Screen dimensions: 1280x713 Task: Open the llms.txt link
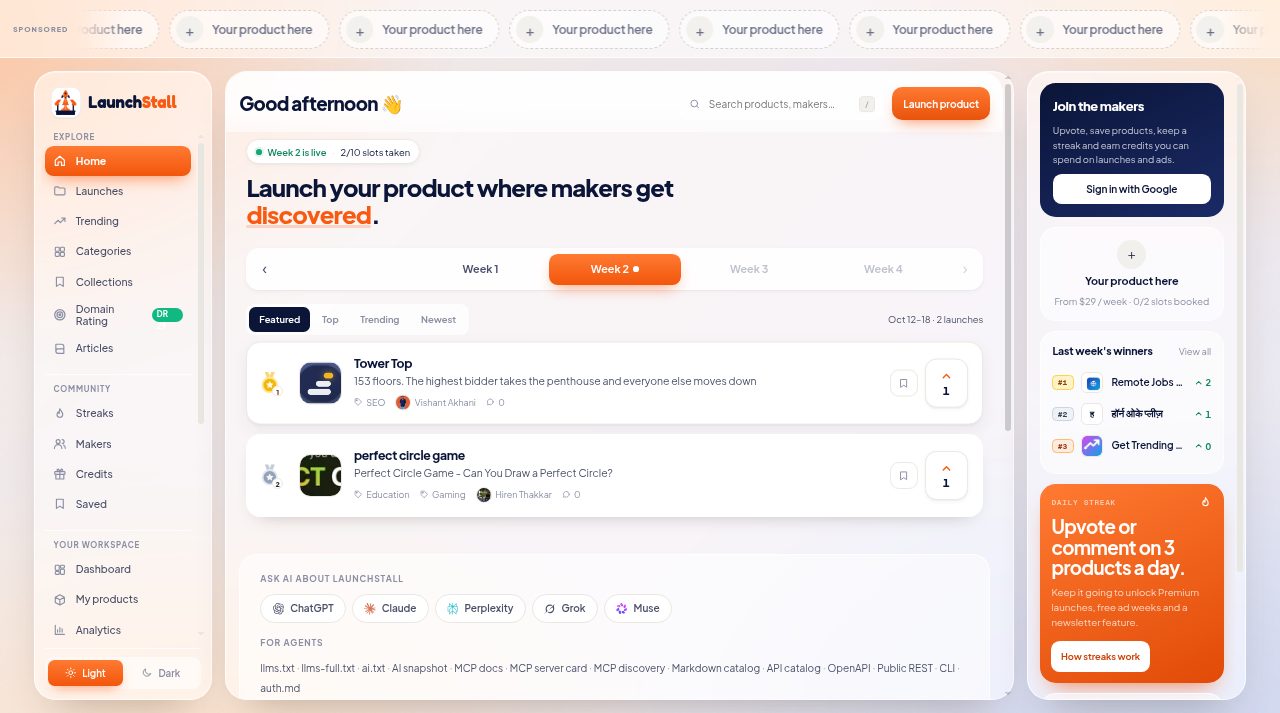277,668
